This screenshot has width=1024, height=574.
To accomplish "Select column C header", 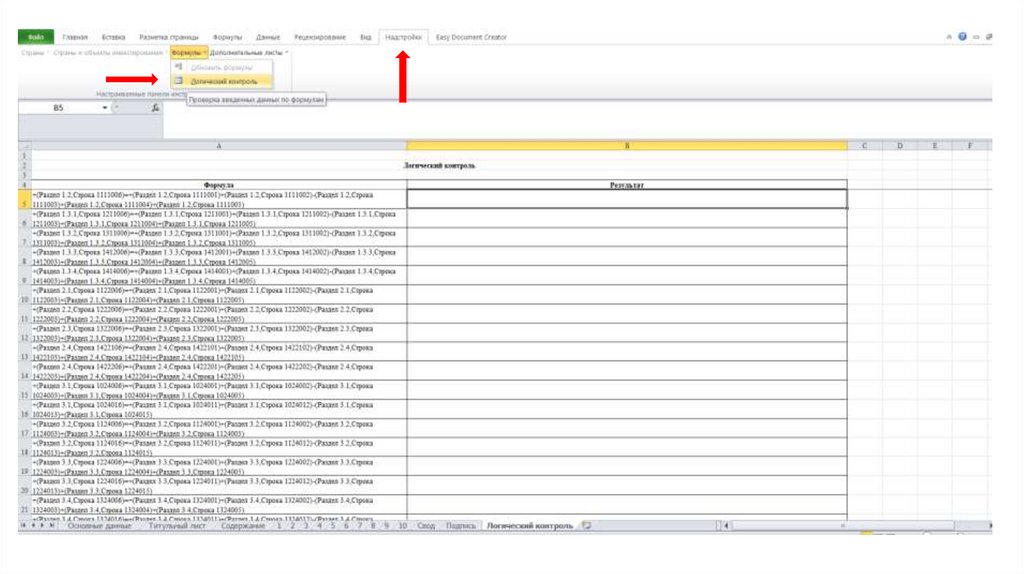I will coord(865,146).
